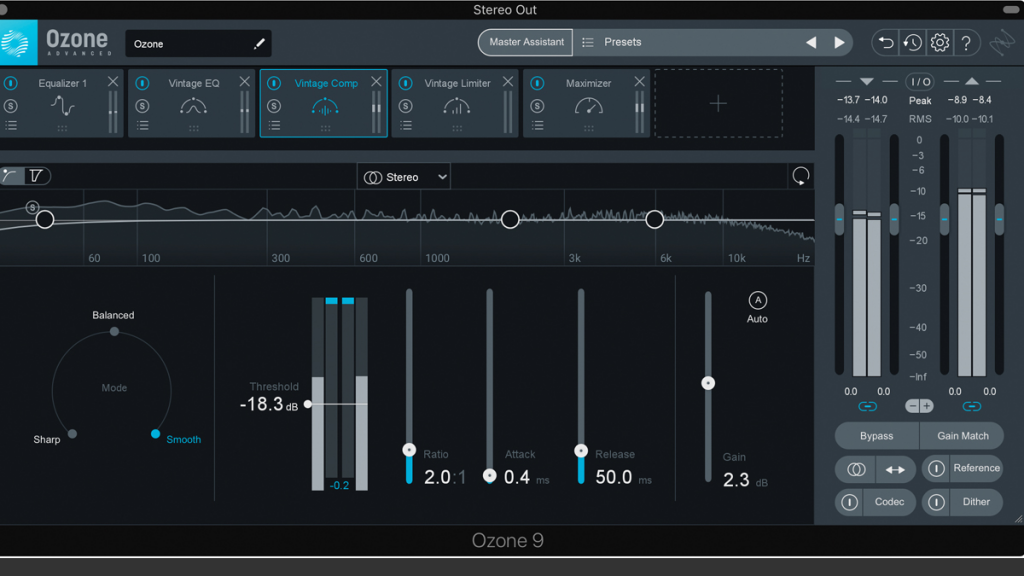Enable the Dither power toggle

935,502
